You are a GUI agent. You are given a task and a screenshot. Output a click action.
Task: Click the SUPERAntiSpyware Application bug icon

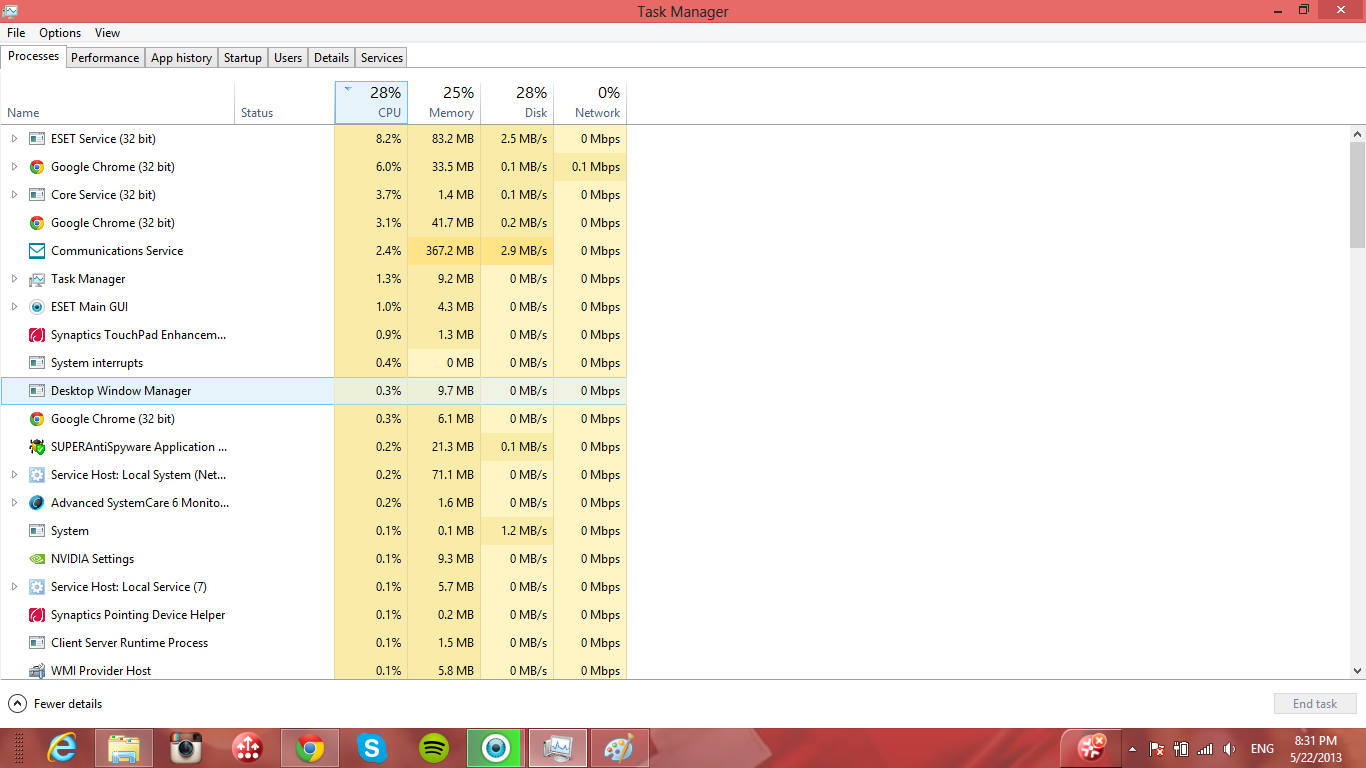(x=37, y=447)
